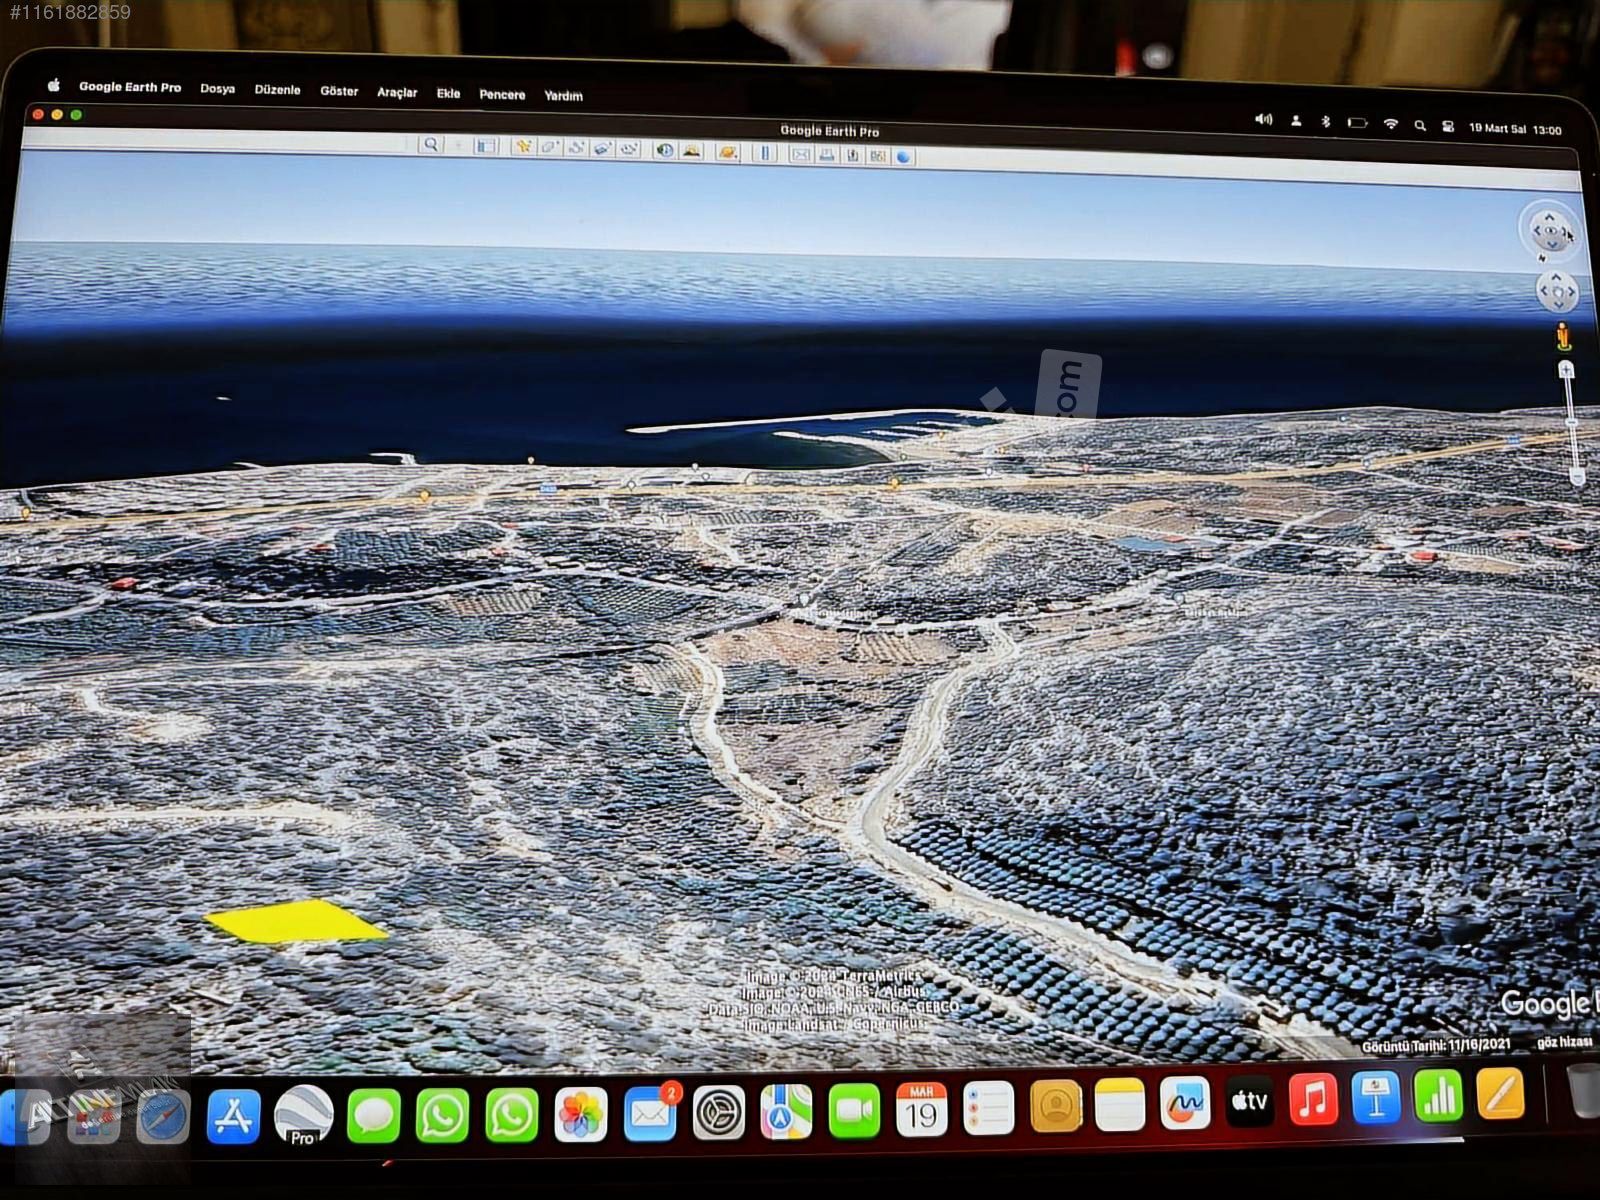Select the Add Polygon tool
Viewport: 1600px width, 1200px height.
[549, 147]
